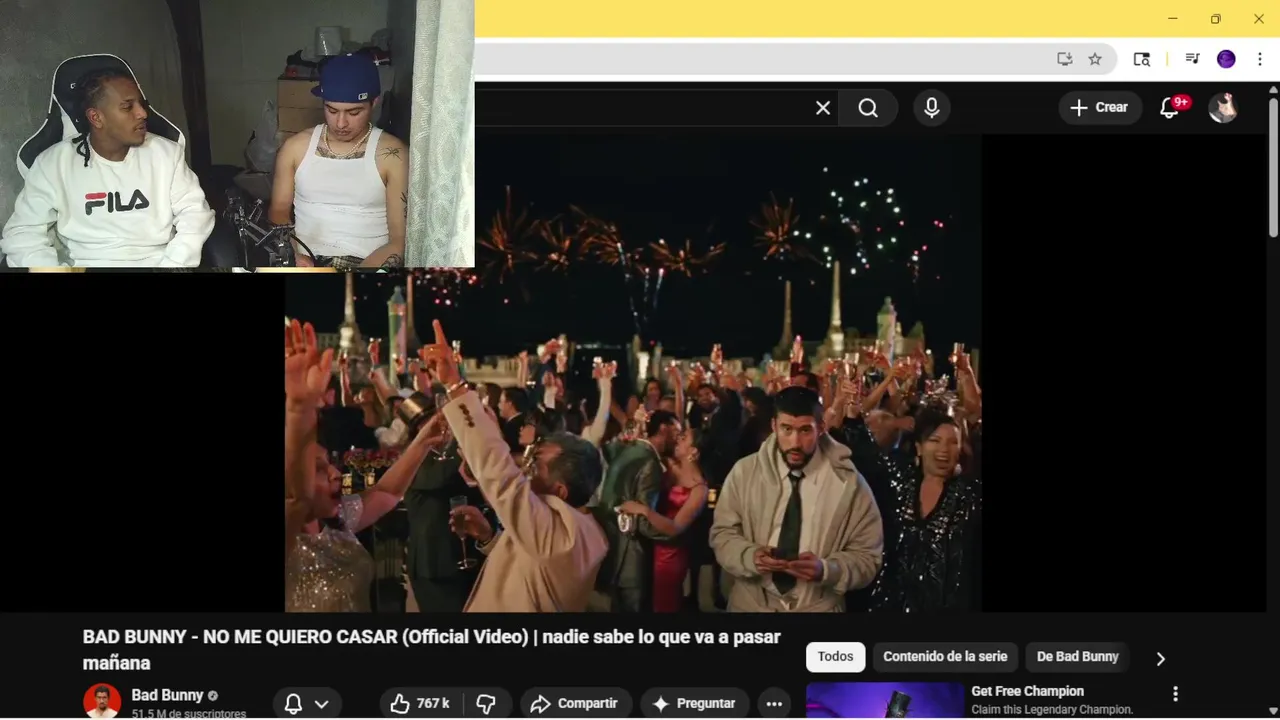Click the video title NO ME QUIERO CASAR
The height and width of the screenshot is (720, 1280).
click(431, 650)
